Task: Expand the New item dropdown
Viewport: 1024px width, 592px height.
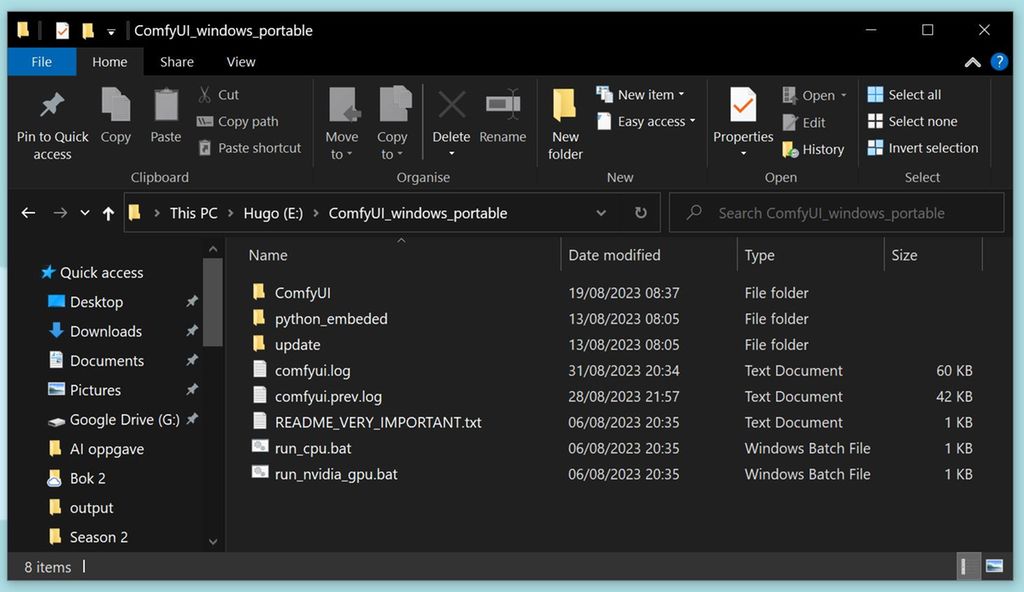Action: [643, 94]
